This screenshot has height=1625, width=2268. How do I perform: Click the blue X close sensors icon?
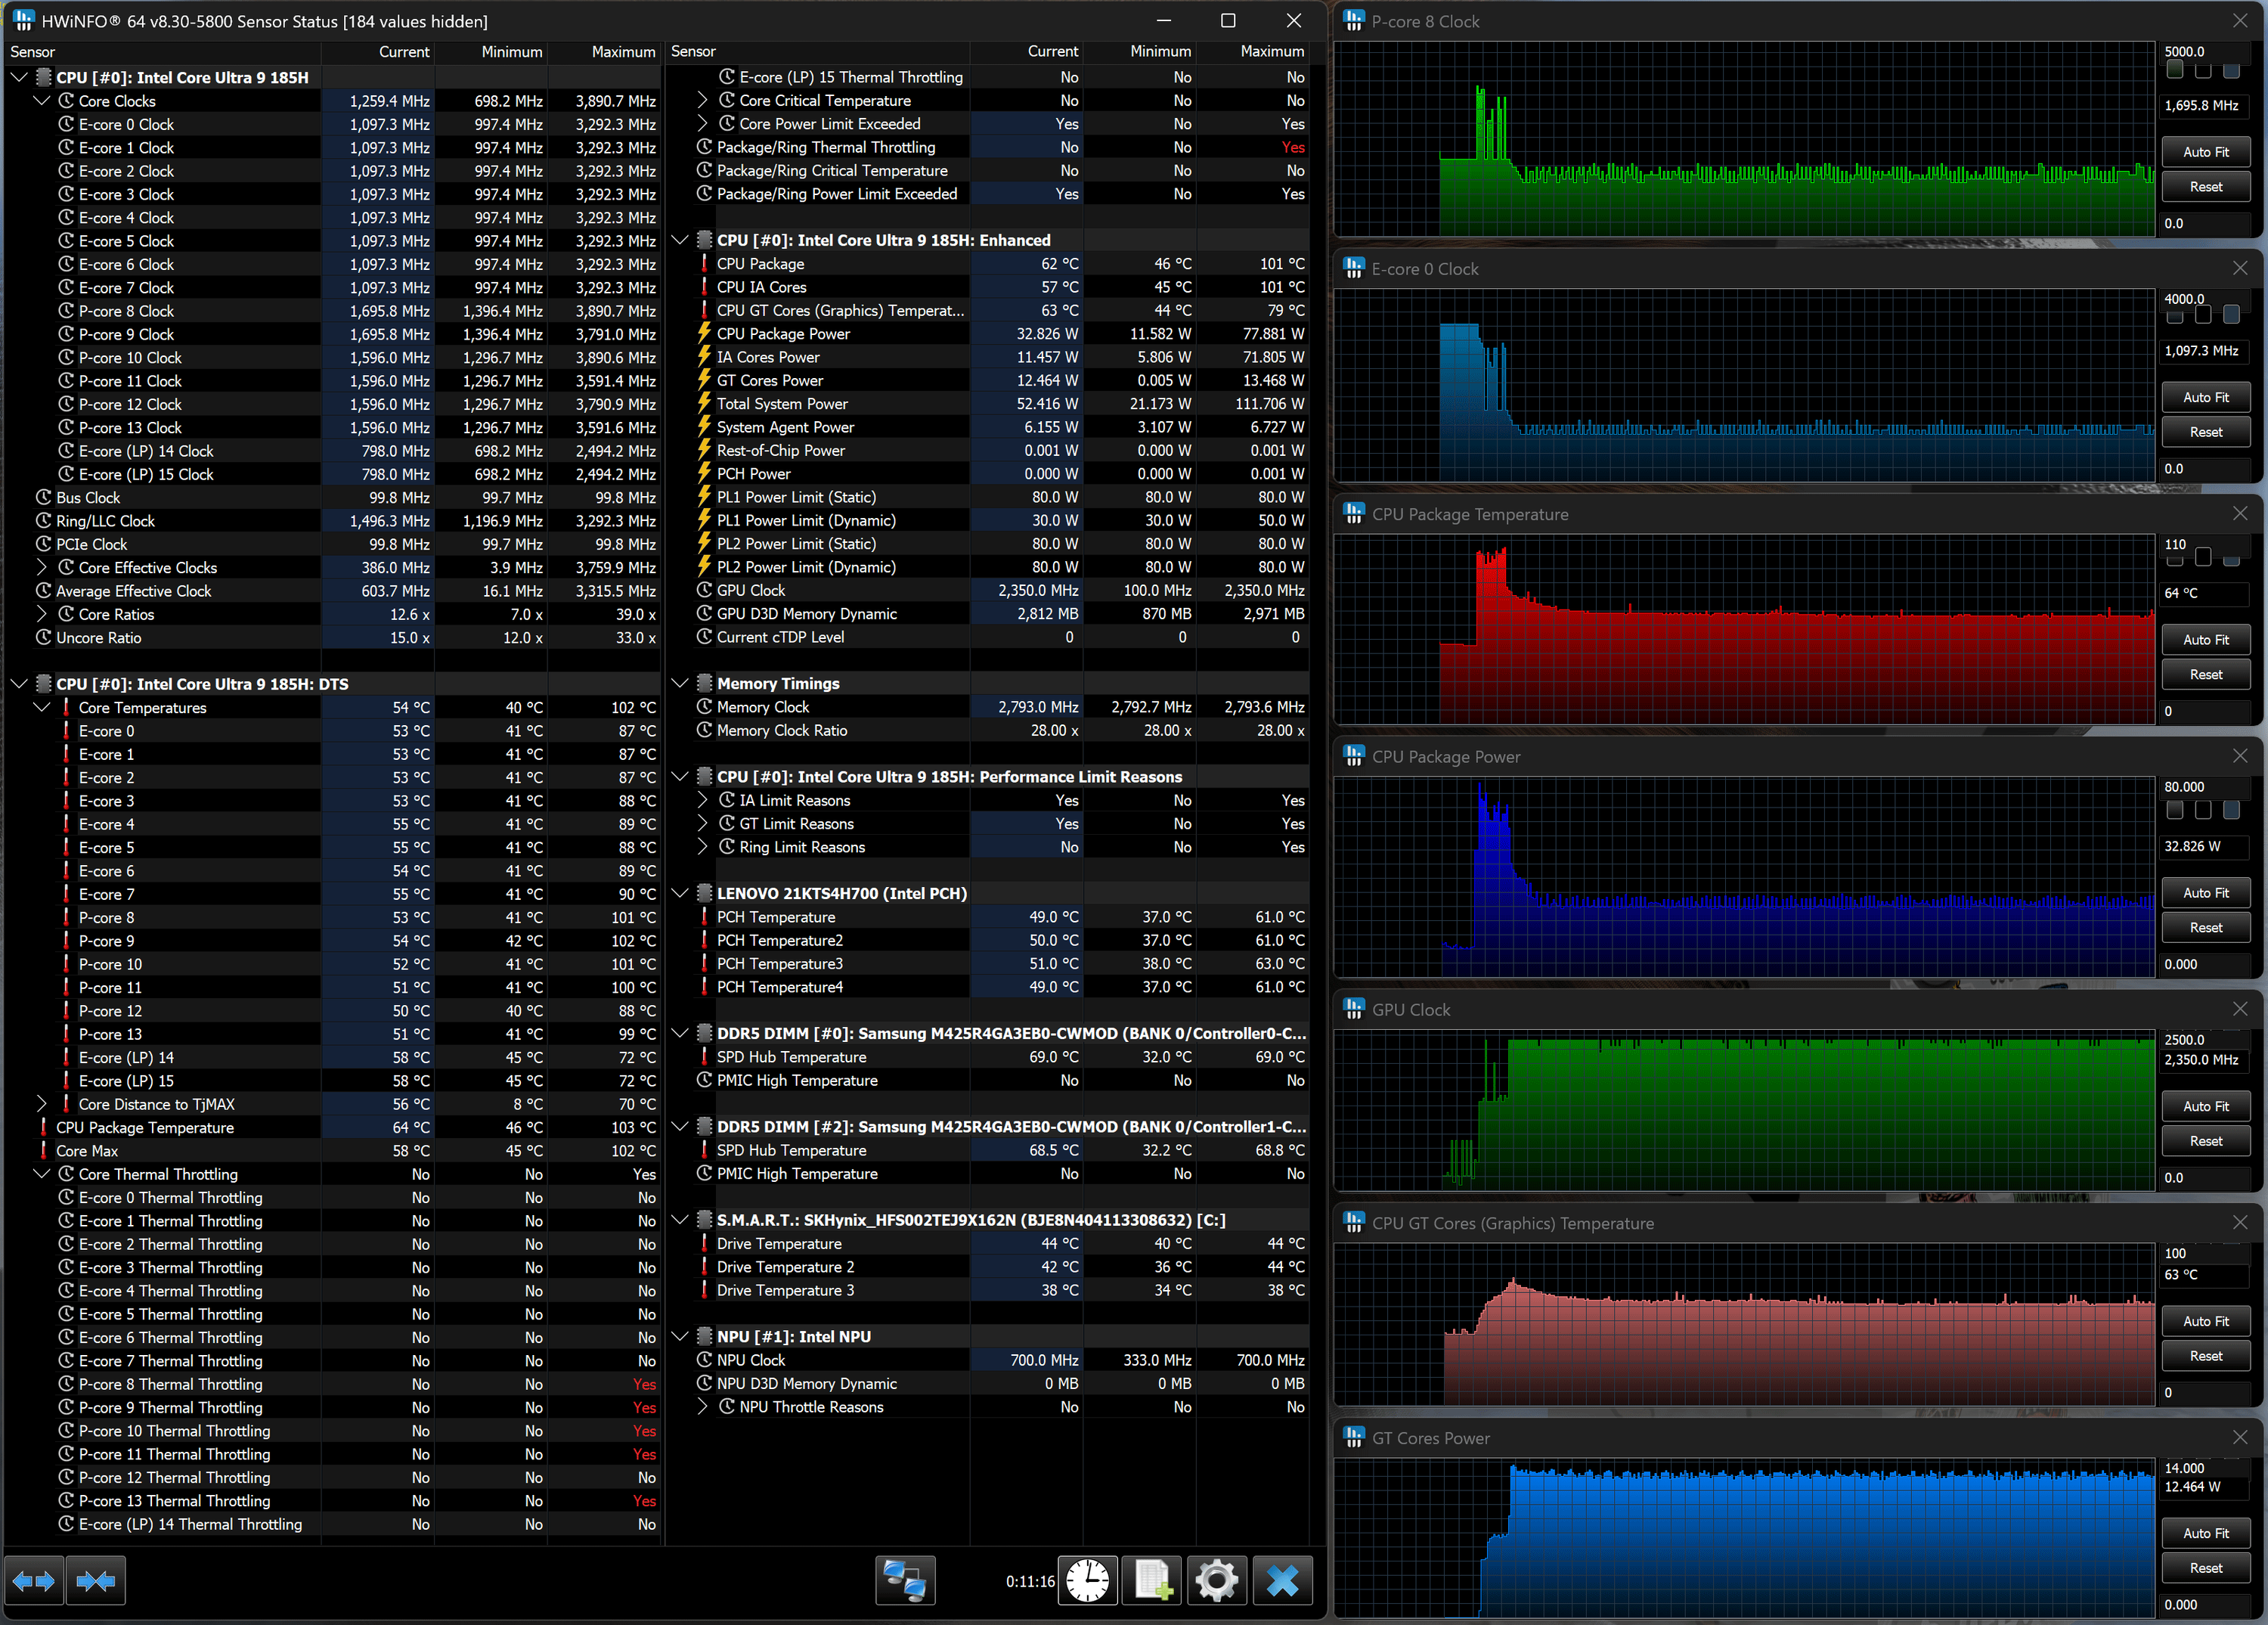tap(1282, 1581)
